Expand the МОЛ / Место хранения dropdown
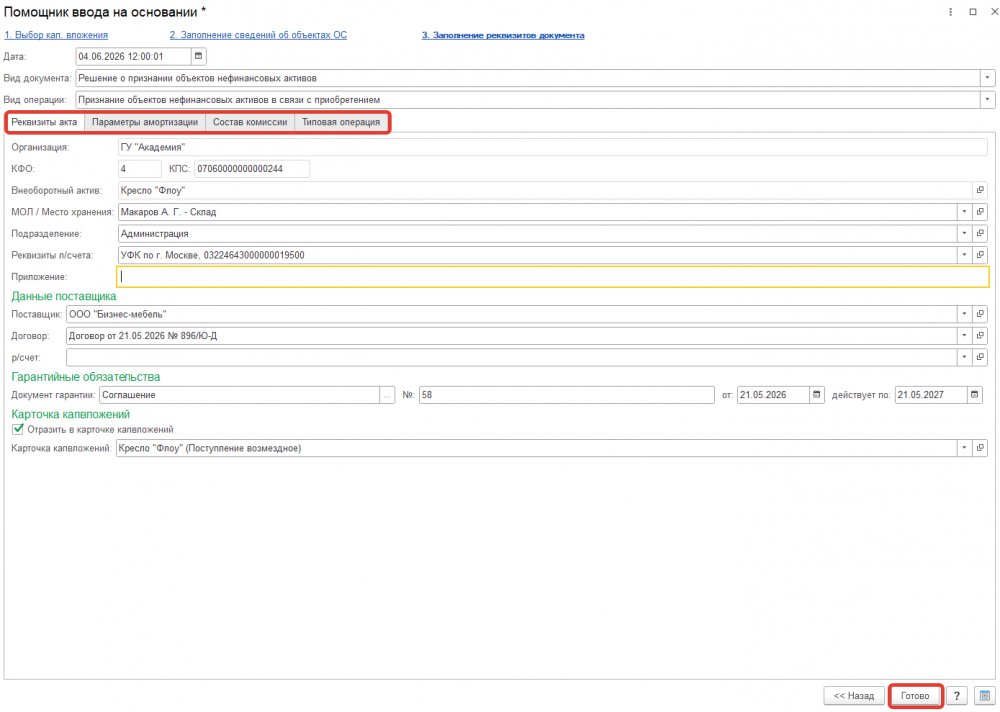The image size is (1000, 712). click(x=964, y=212)
